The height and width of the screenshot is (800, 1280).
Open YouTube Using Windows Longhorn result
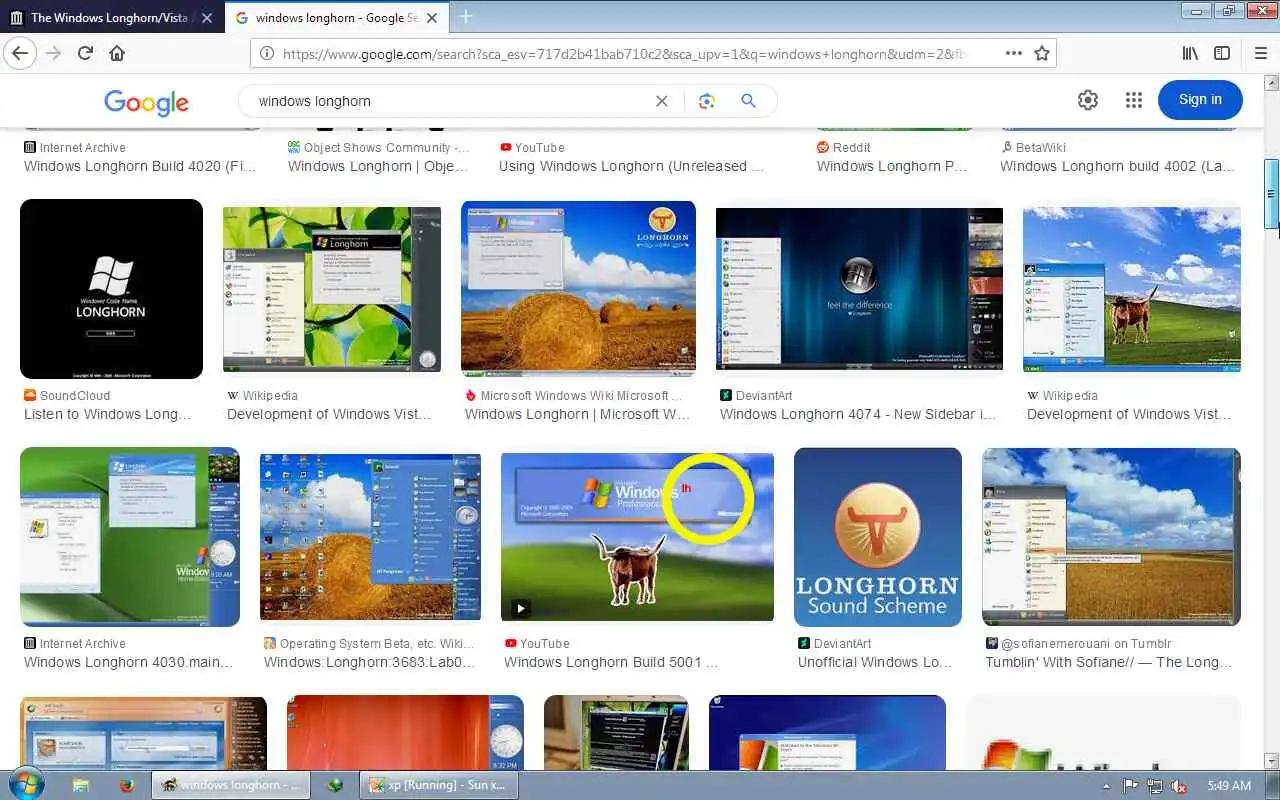tap(631, 166)
